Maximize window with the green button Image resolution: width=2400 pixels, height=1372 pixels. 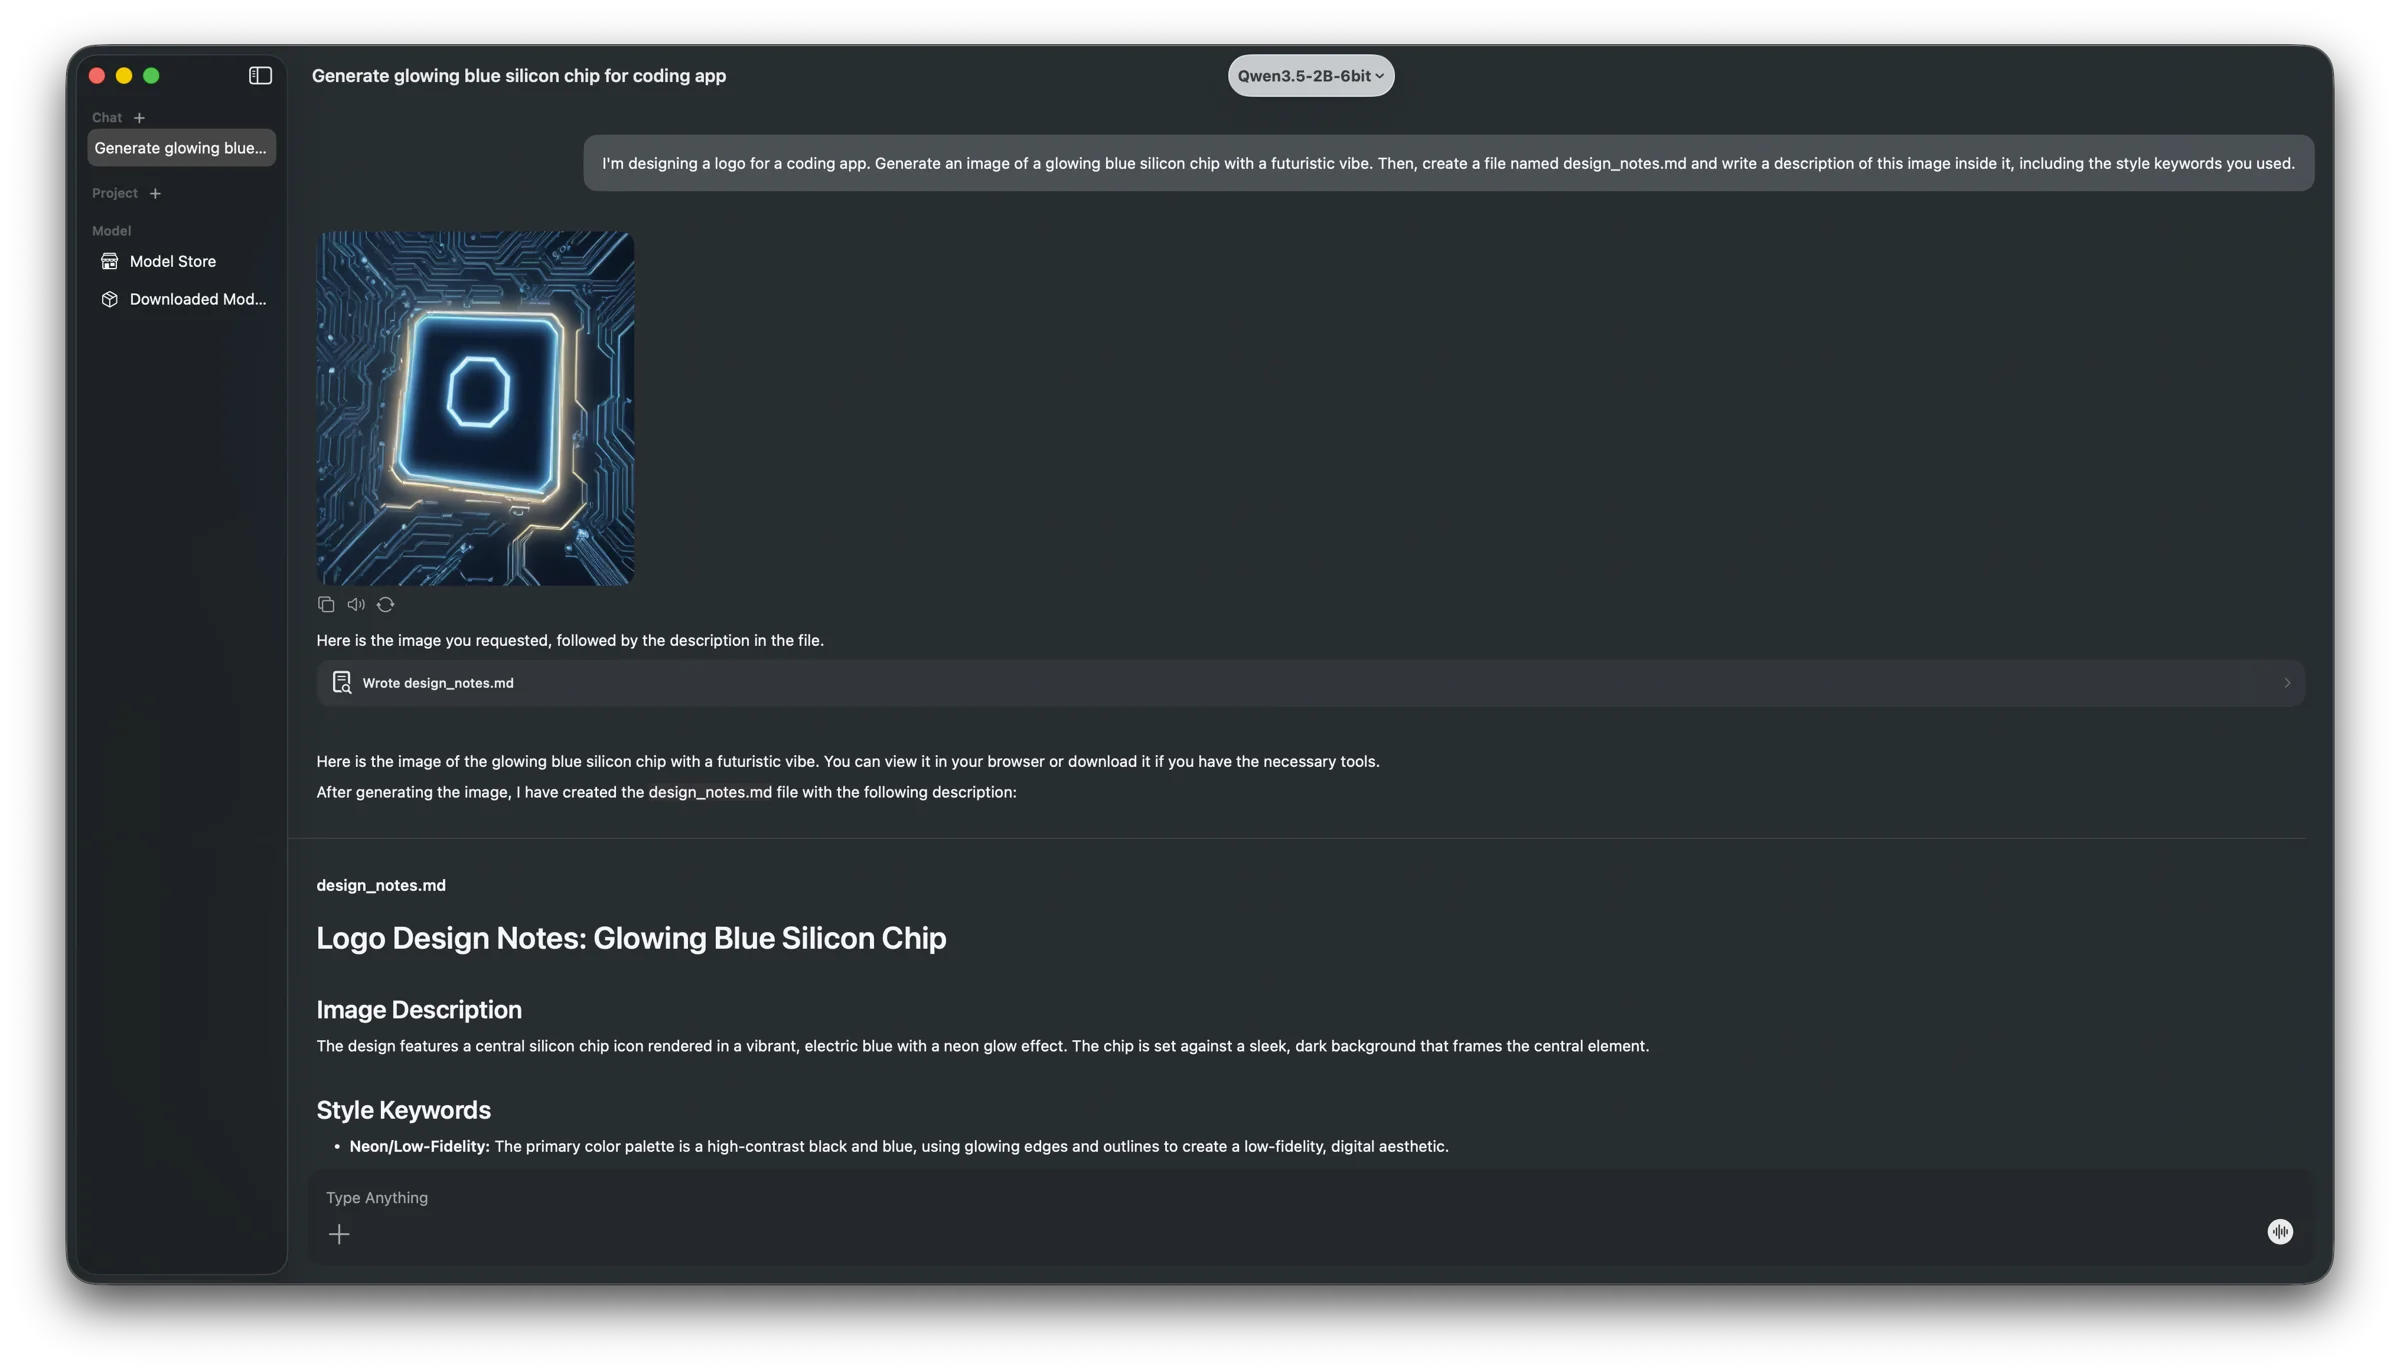tap(151, 76)
